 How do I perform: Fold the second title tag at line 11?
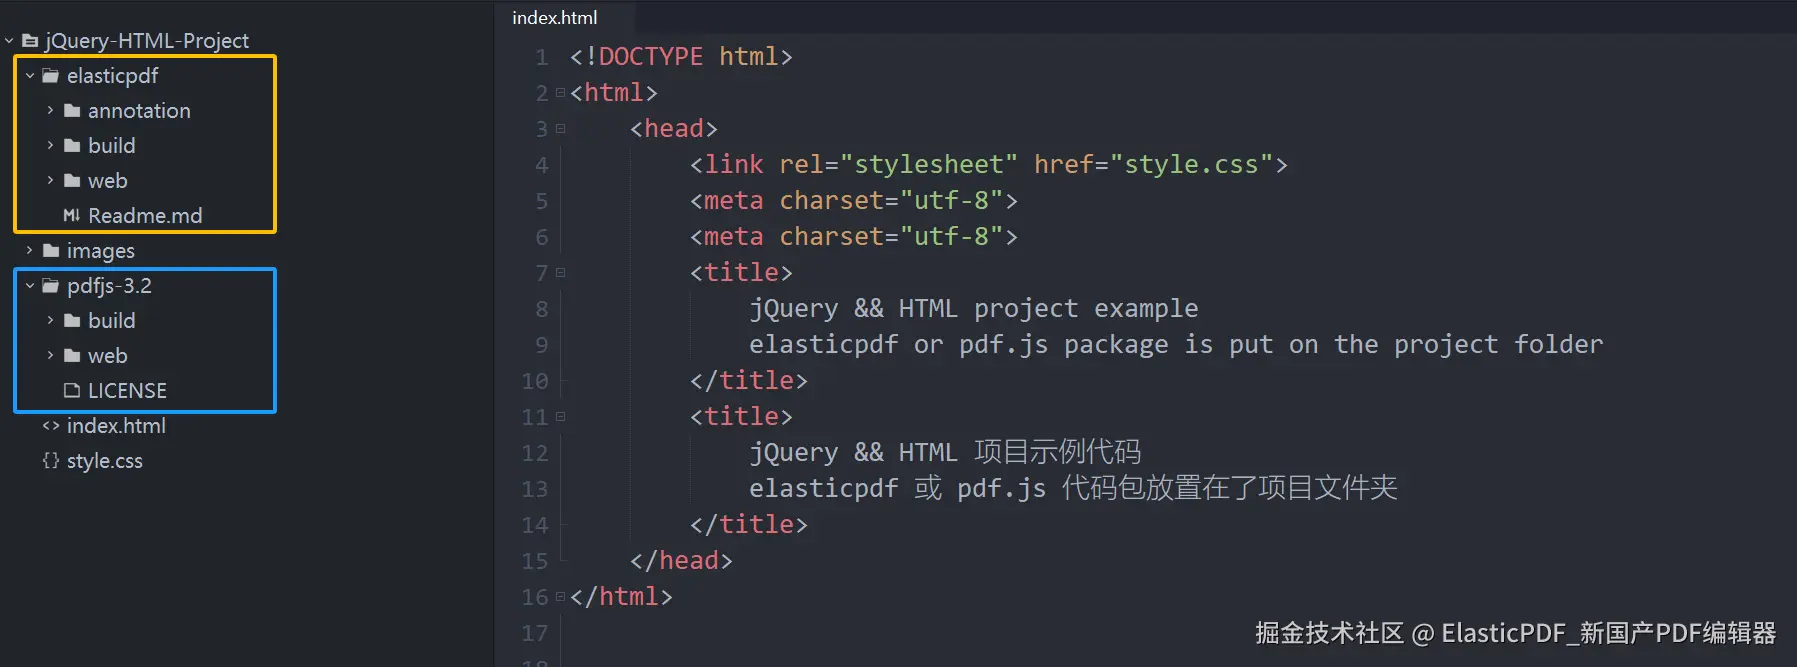pos(560,417)
